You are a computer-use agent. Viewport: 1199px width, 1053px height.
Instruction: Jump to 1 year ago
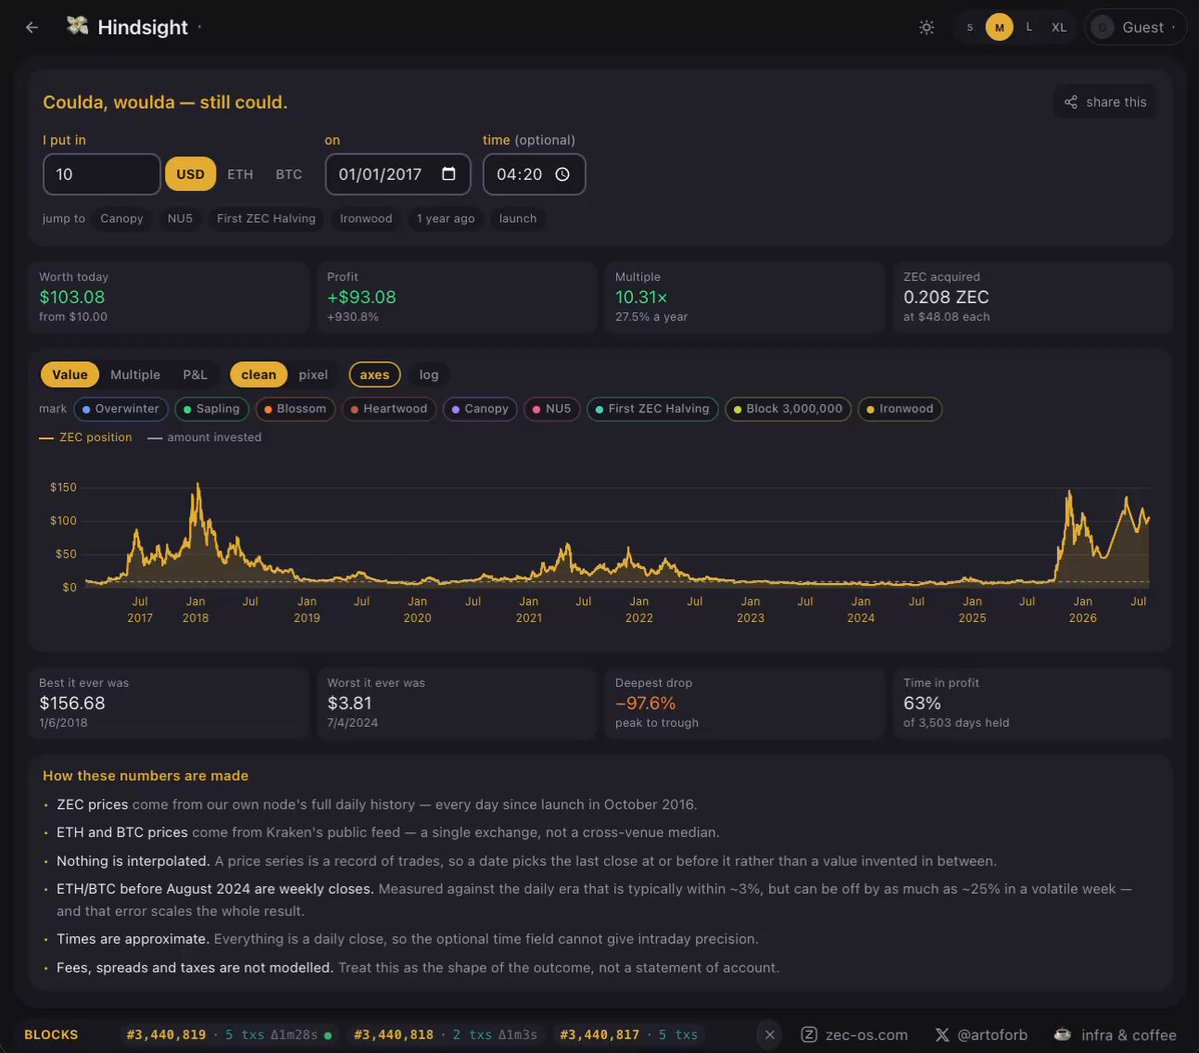[445, 219]
